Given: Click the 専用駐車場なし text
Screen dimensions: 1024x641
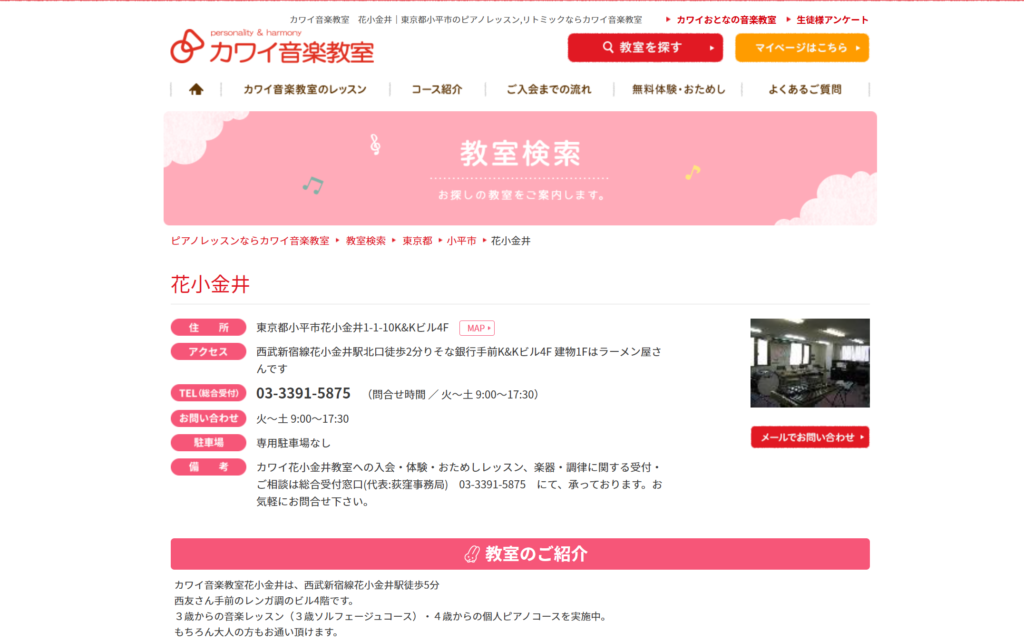Looking at the screenshot, I should click(293, 443).
